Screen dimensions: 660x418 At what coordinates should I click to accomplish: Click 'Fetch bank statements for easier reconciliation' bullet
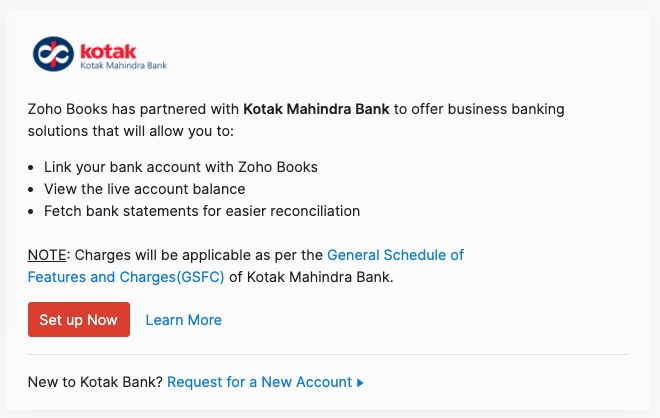pyautogui.click(x=201, y=211)
